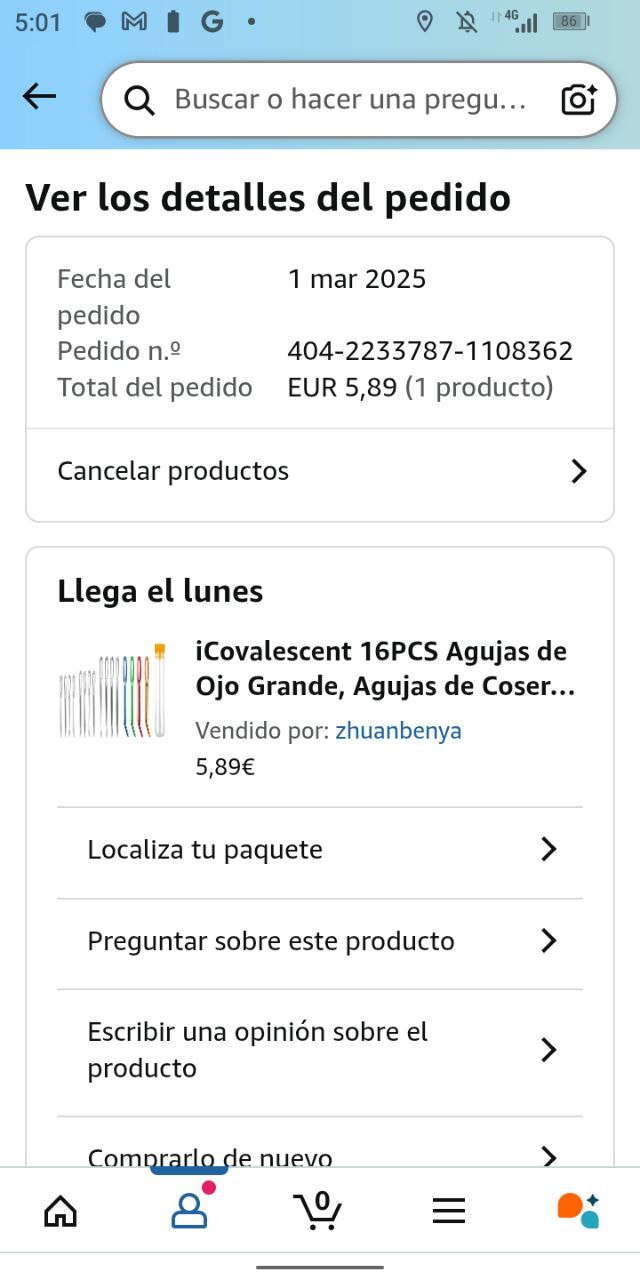The height and width of the screenshot is (1280, 640).
Task: Open seller zhuanbenya link
Action: click(398, 731)
